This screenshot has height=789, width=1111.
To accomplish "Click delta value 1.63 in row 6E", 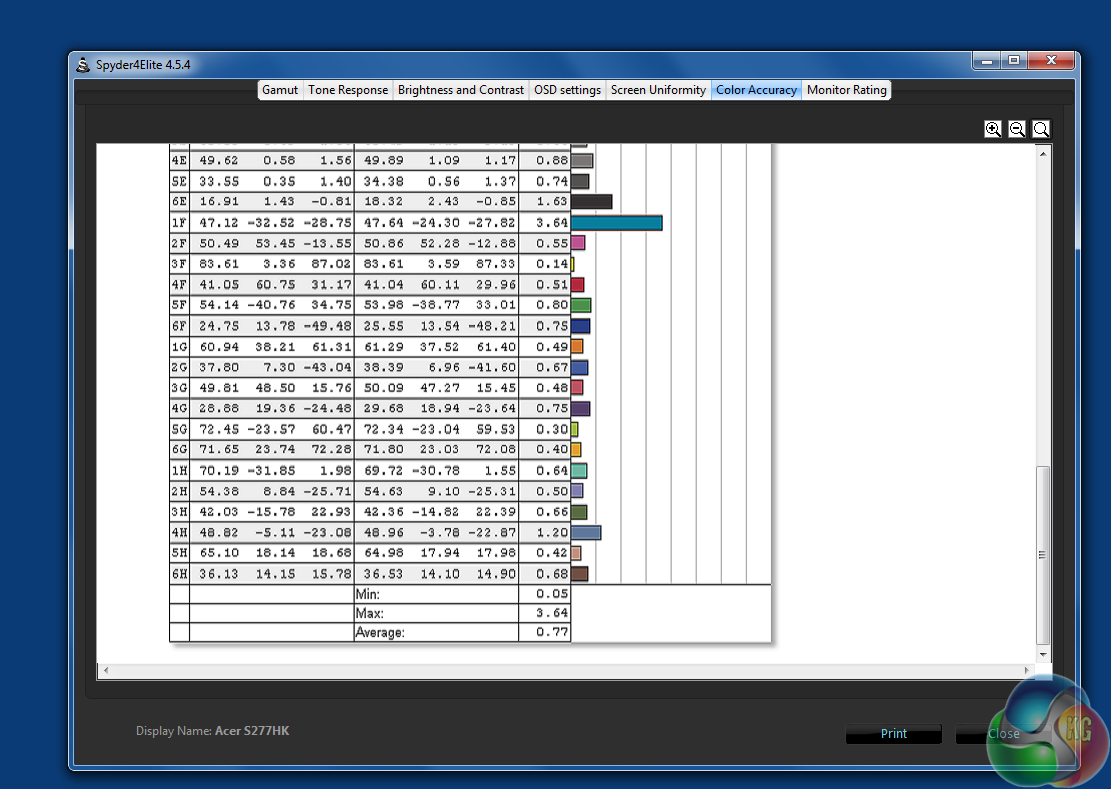I will click(x=552, y=202).
